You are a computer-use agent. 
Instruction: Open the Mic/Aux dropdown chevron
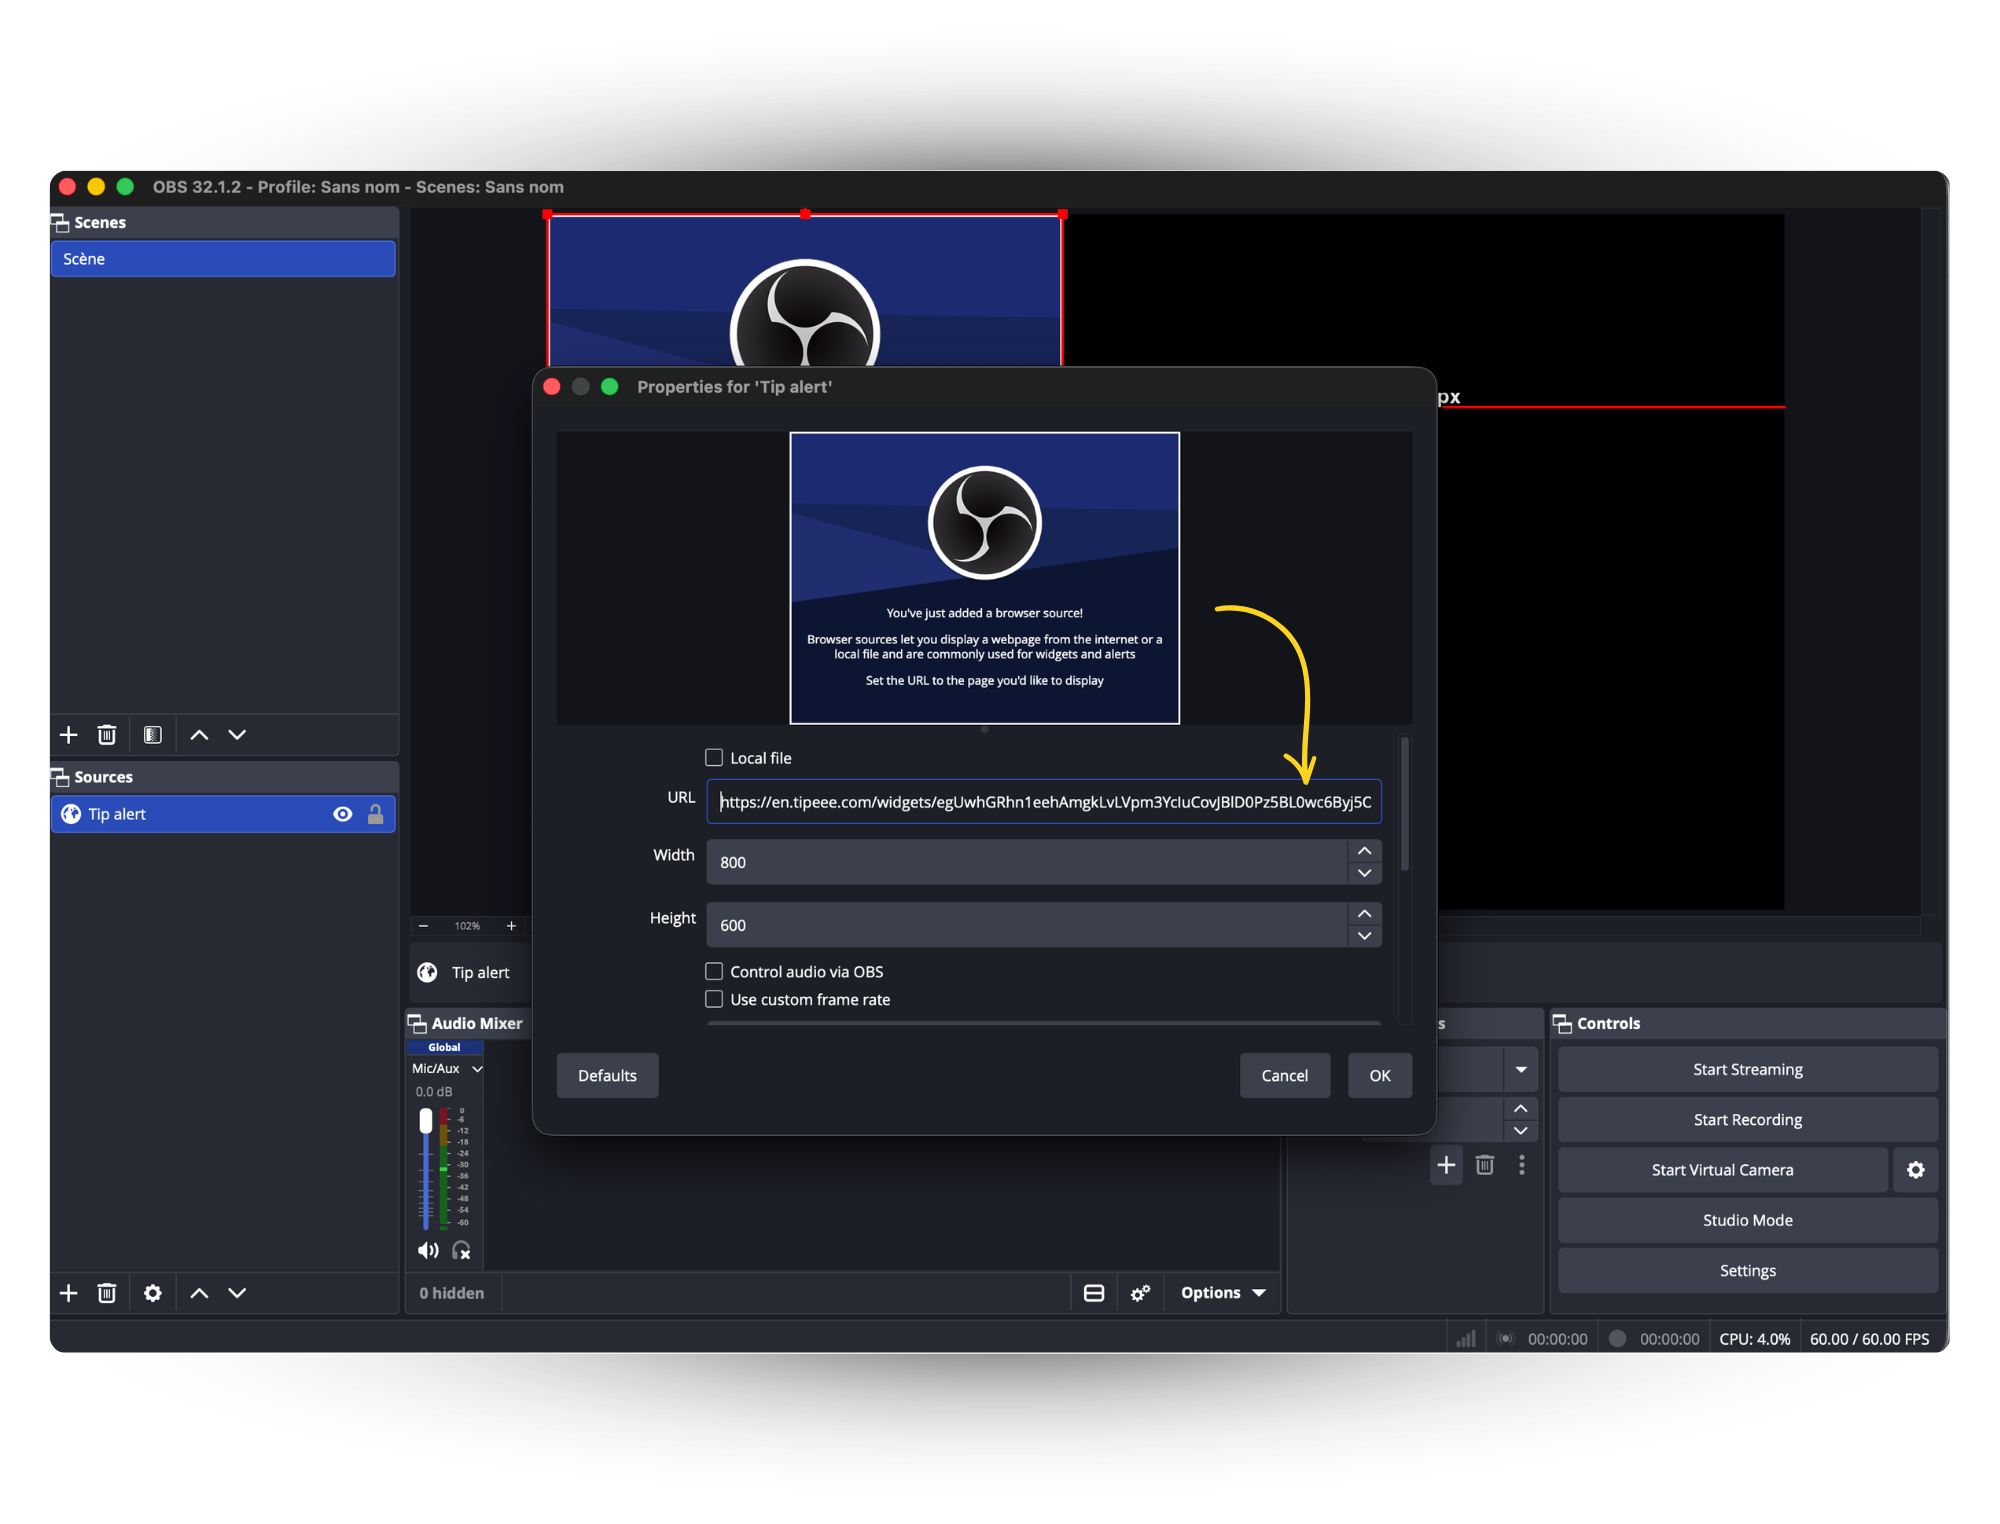478,1069
